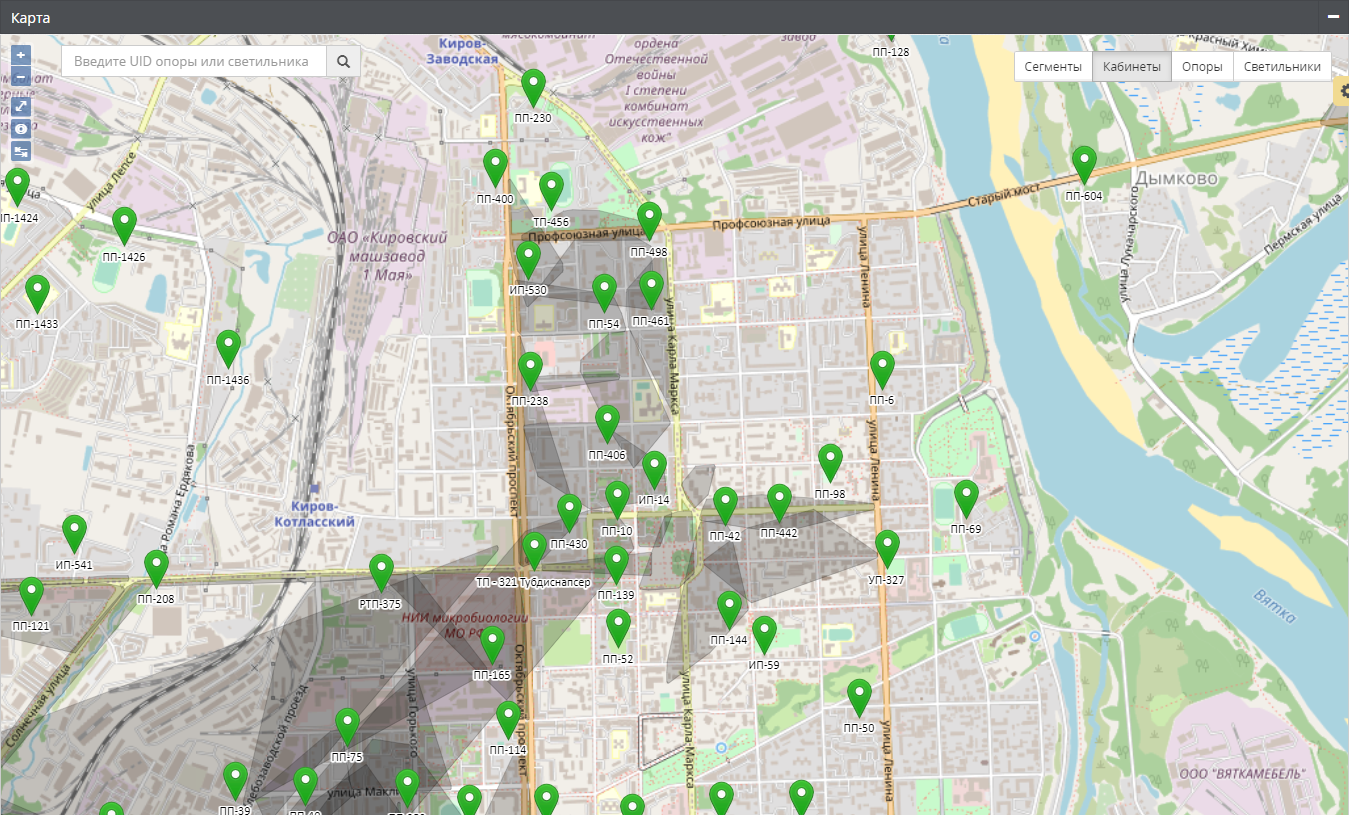Select the РТП-375 cabinet marker
This screenshot has height=815, width=1349.
pos(381,572)
